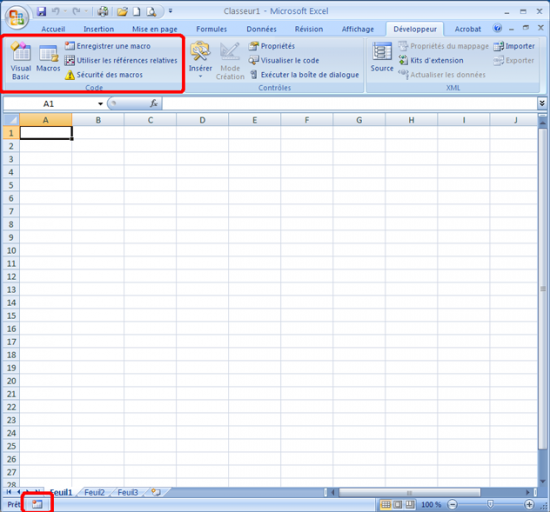
Task: Click the Redo icon
Action: pyautogui.click(x=76, y=12)
